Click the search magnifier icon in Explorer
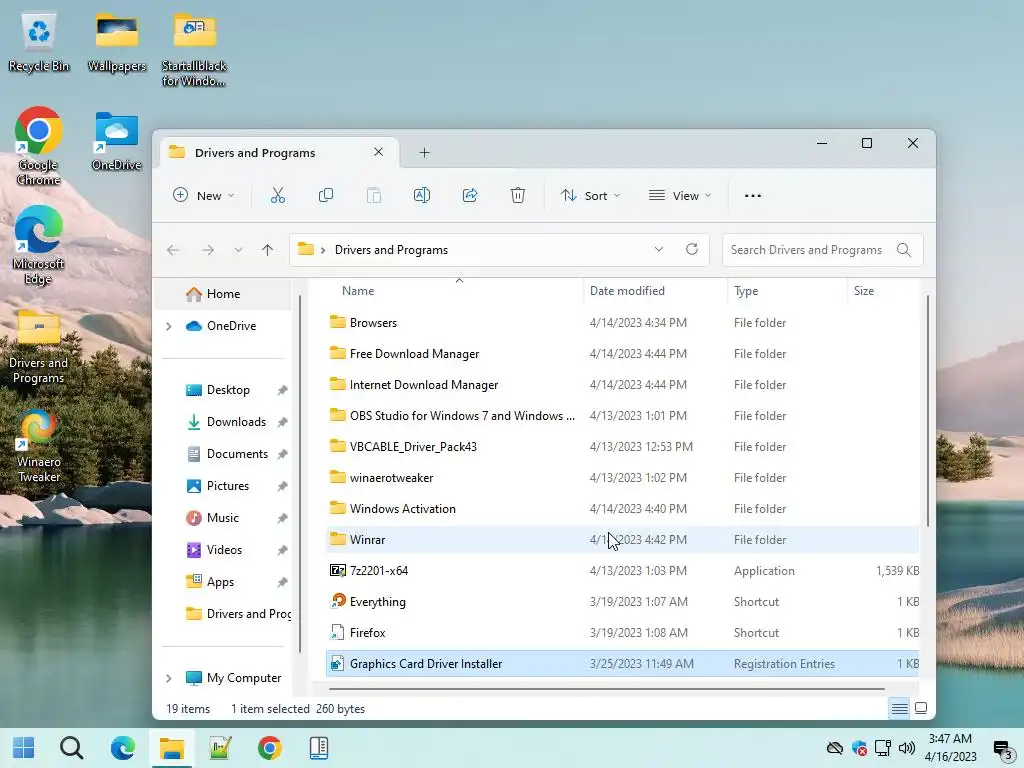This screenshot has height=768, width=1024. (904, 250)
